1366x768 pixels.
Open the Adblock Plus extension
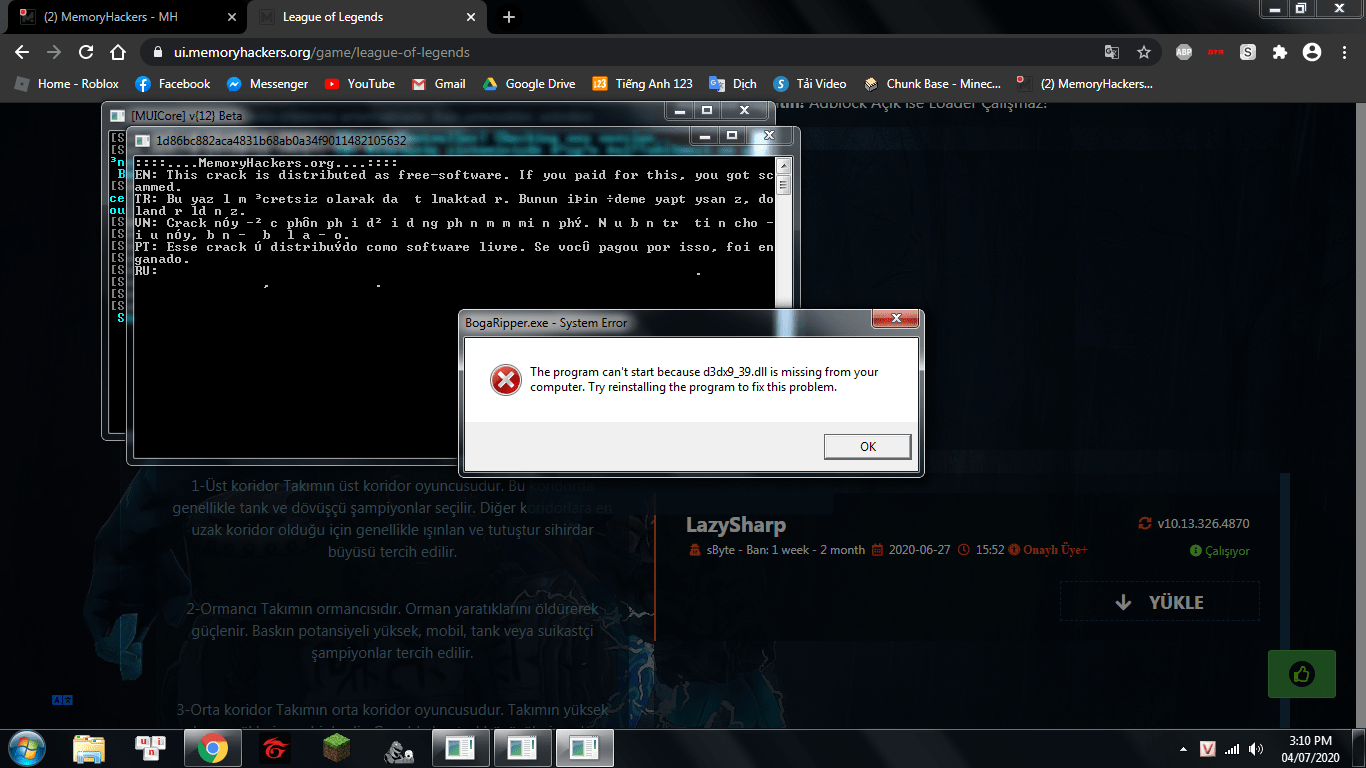pyautogui.click(x=1184, y=52)
